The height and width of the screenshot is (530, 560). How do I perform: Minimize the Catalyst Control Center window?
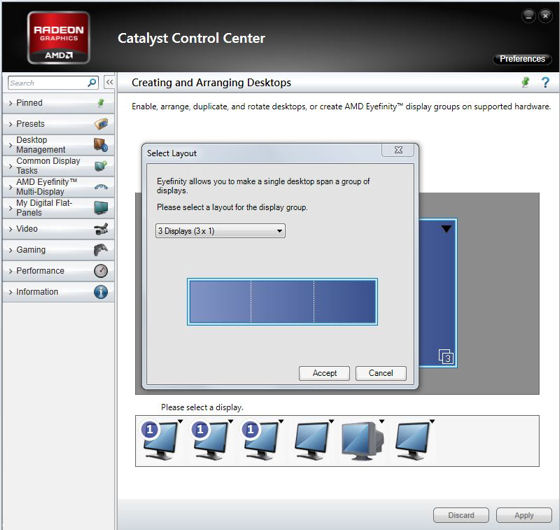[529, 16]
